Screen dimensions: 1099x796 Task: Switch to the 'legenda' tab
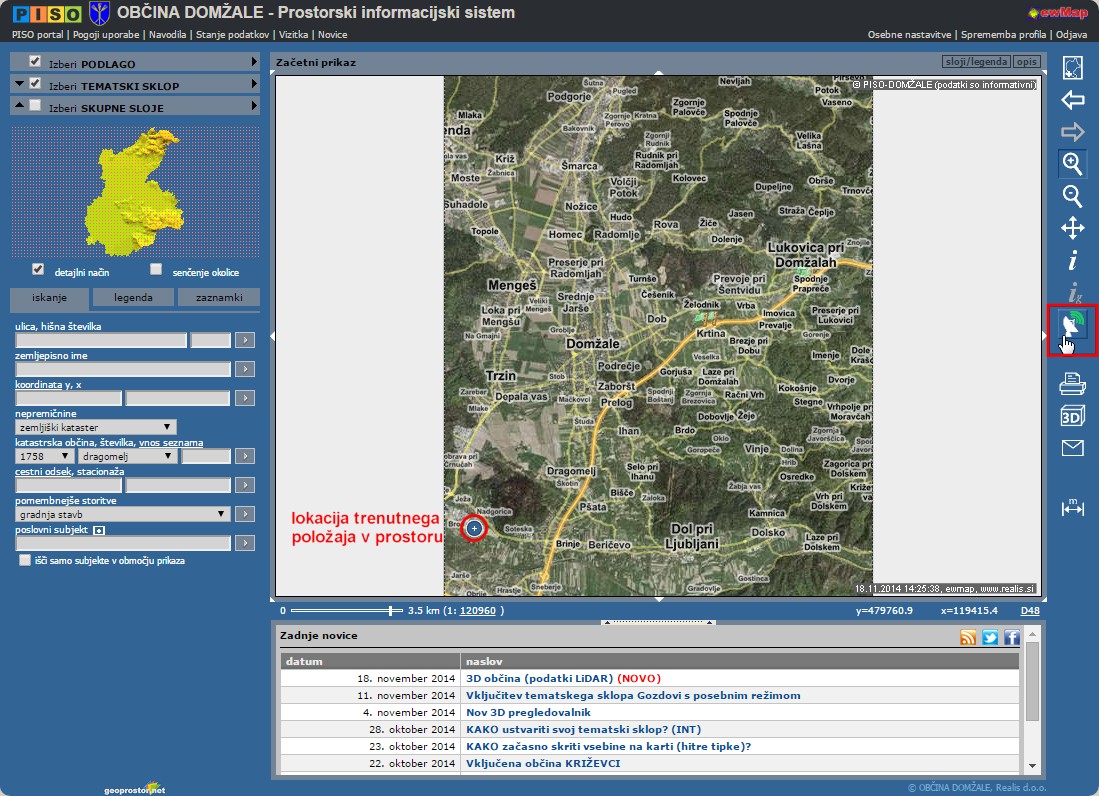pos(133,297)
